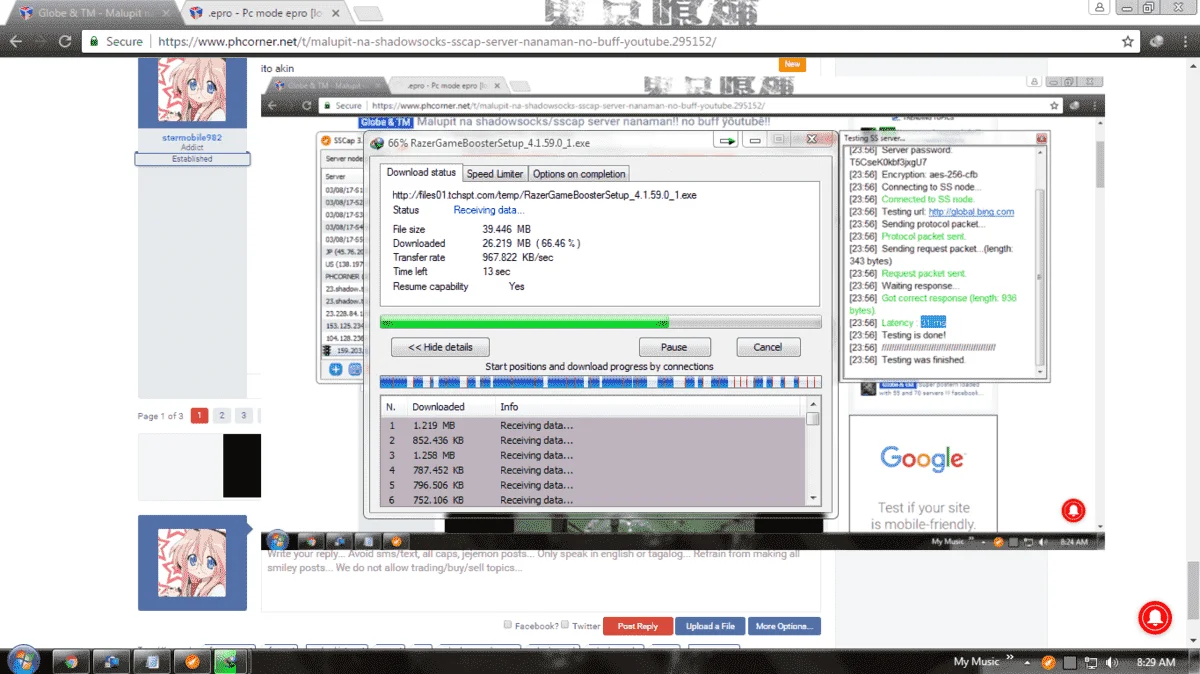Viewport: 1200px width, 674px height.
Task: Open the Chrome profile icon in title bar
Action: coord(1100,7)
